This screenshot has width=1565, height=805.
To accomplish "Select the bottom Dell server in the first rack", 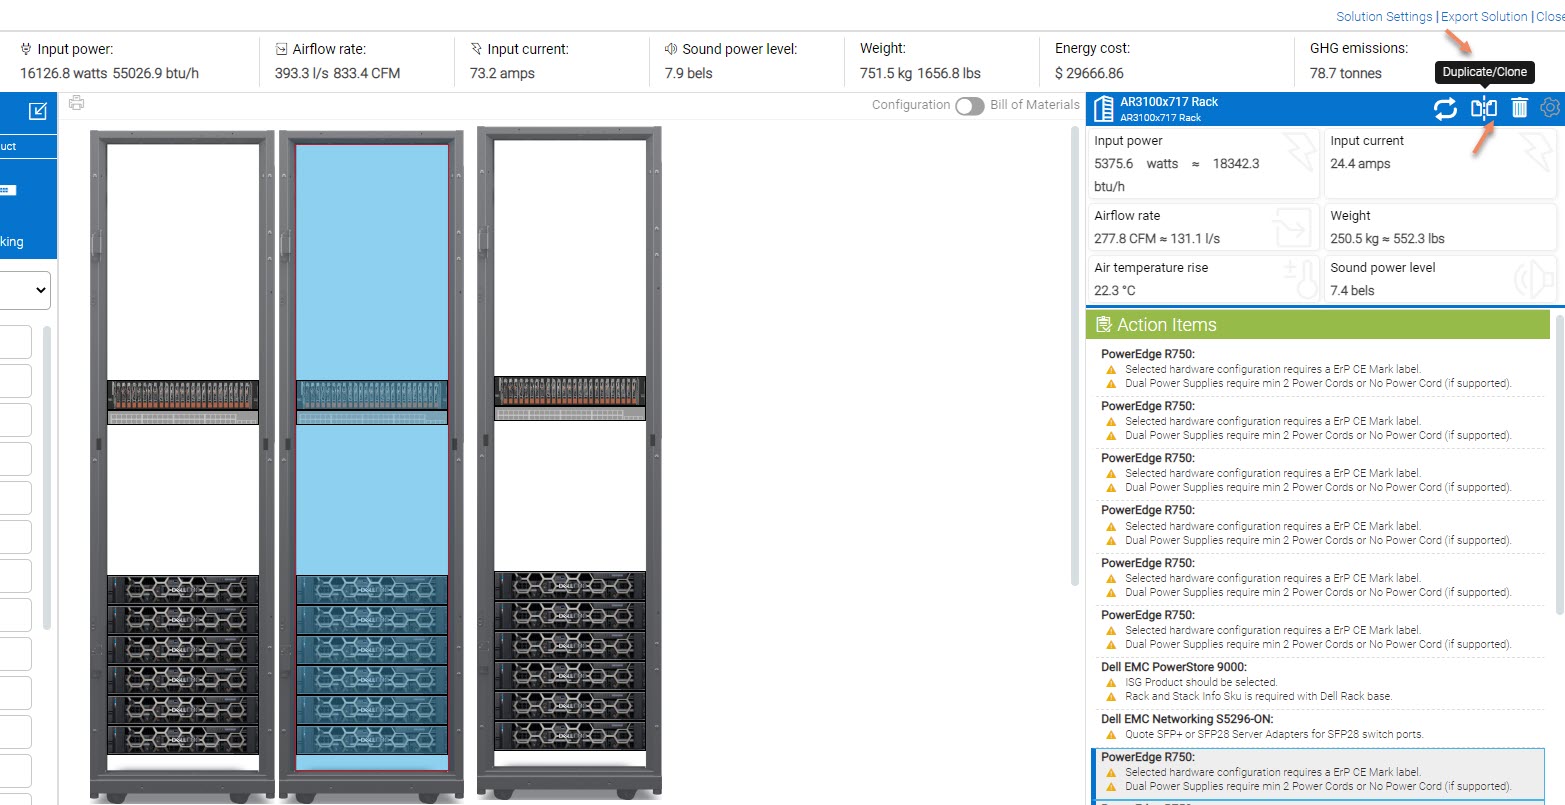I will click(183, 740).
